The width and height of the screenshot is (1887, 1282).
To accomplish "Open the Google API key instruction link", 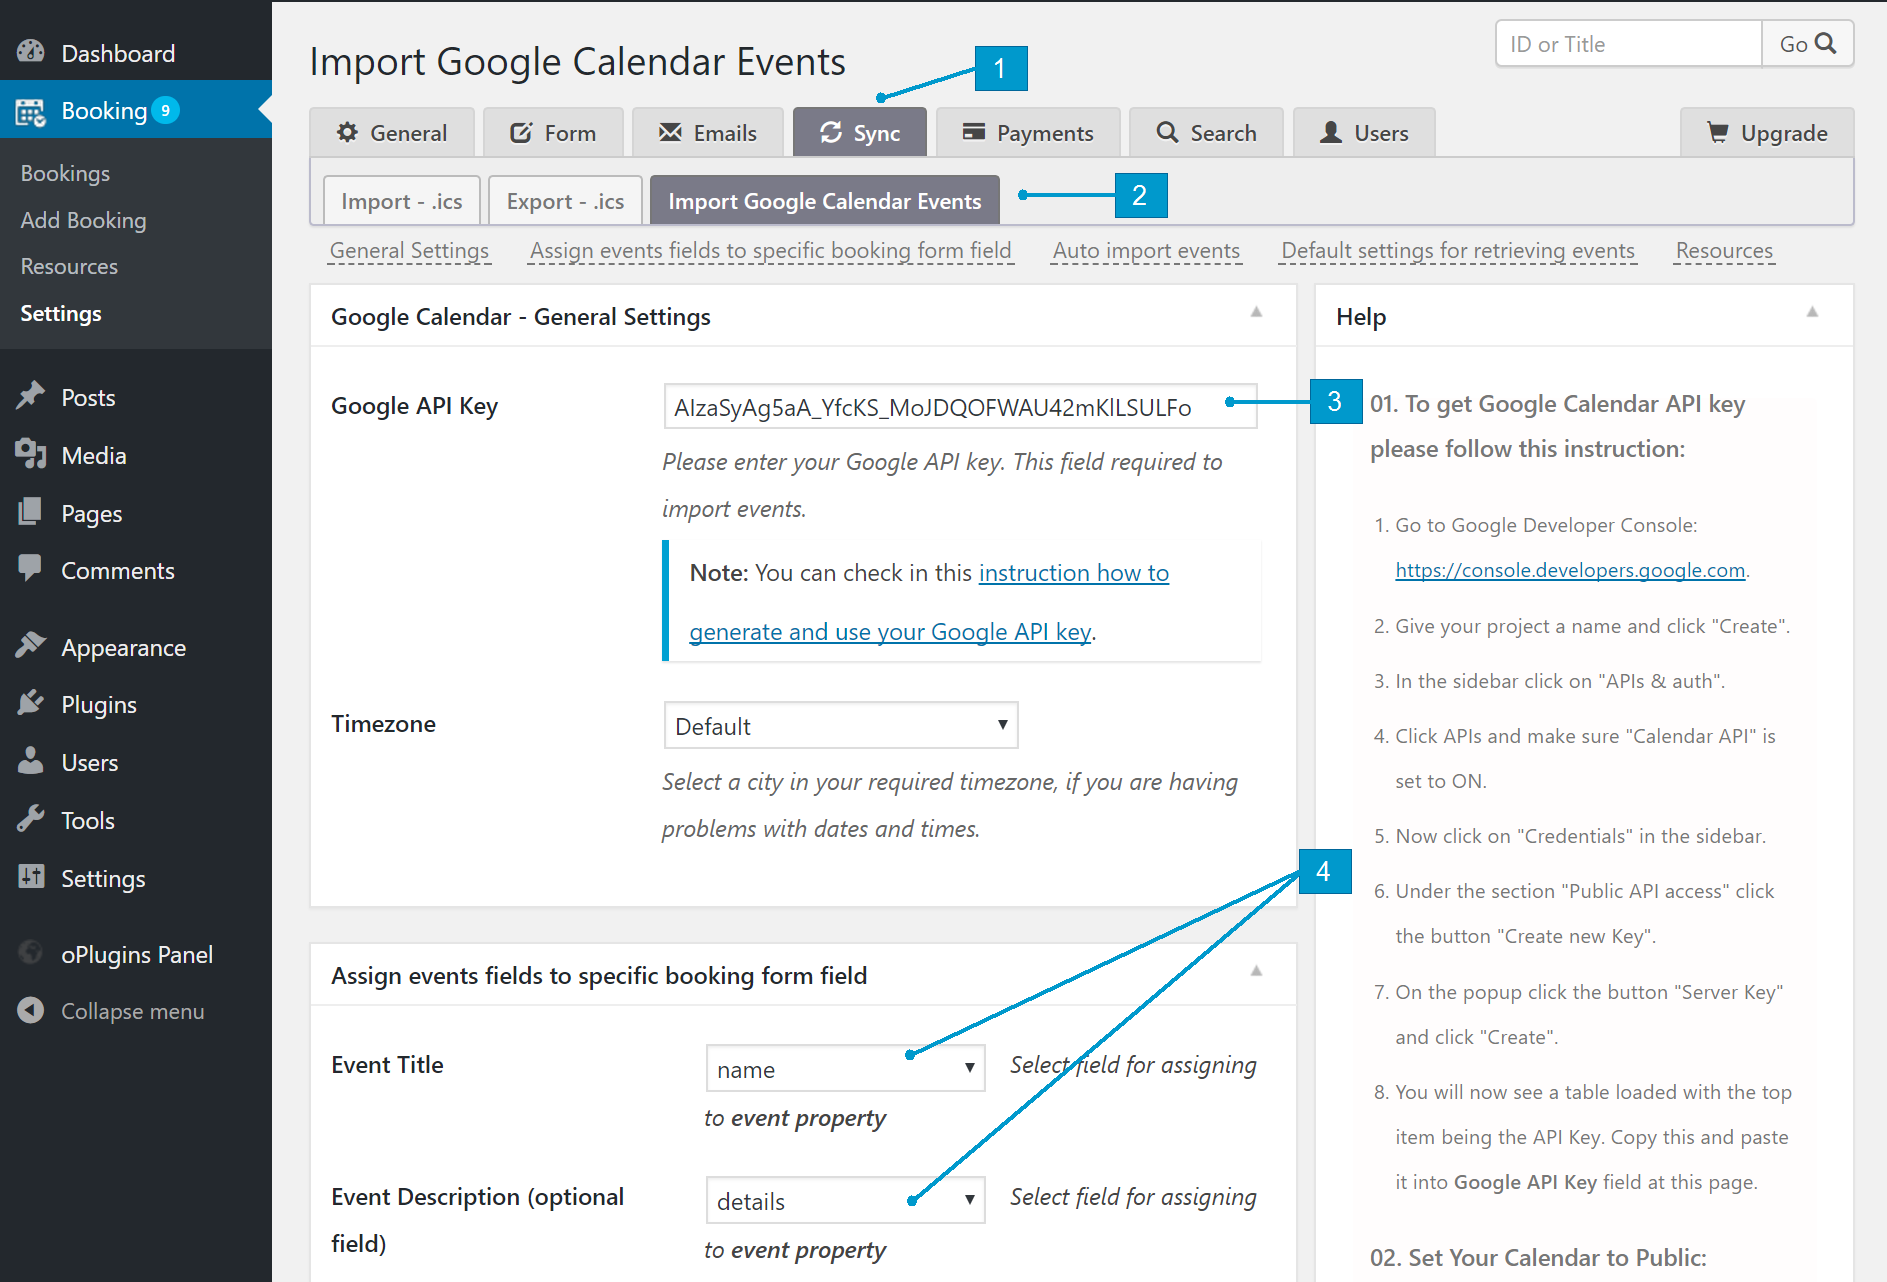I will (x=929, y=602).
